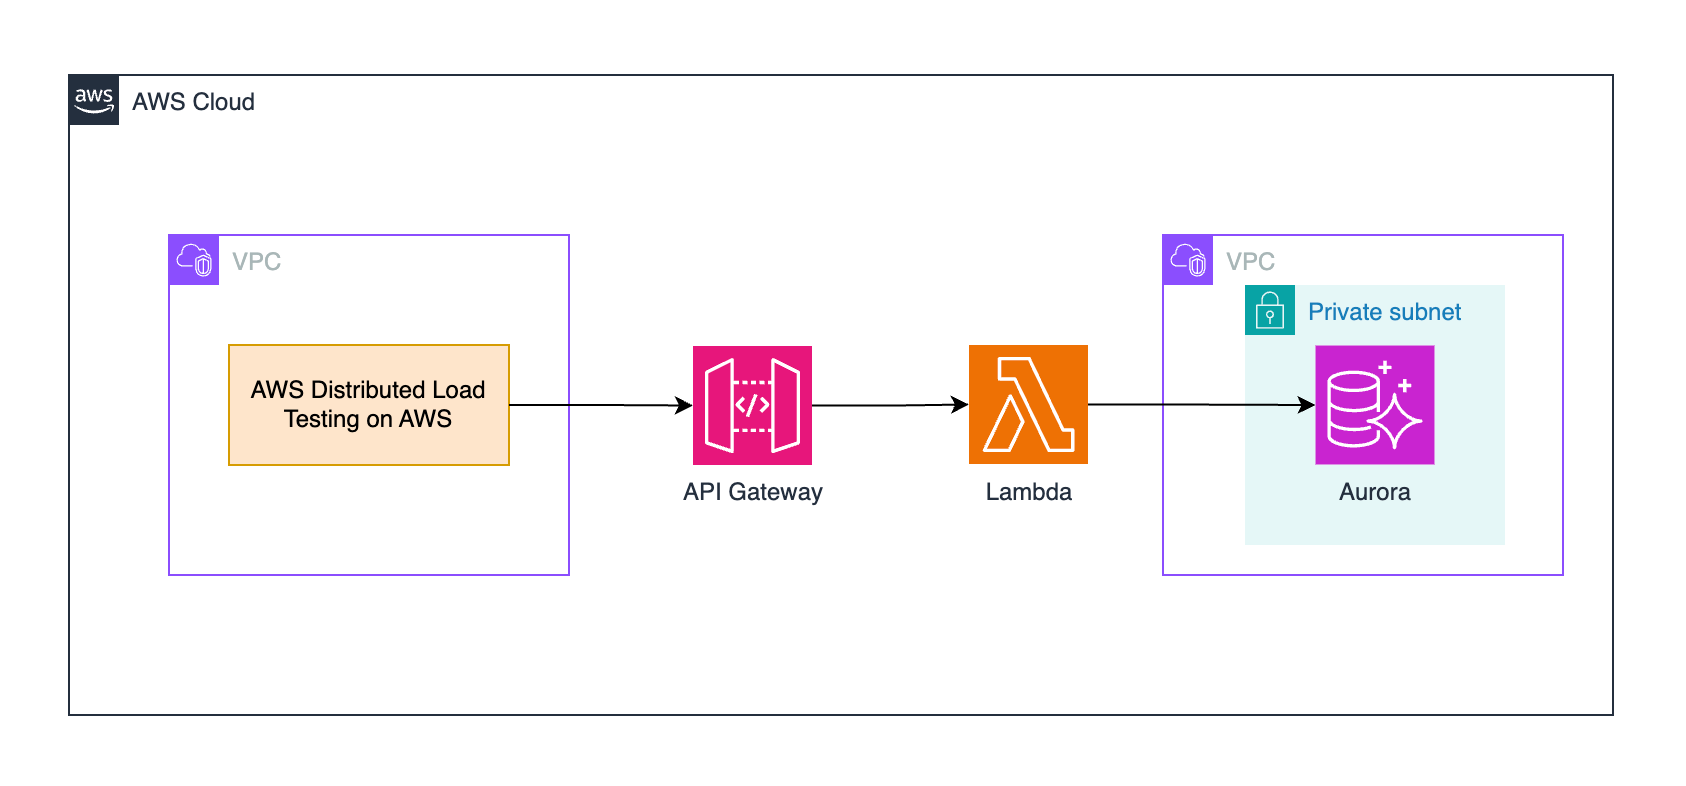
Task: Click the AWS logo icon
Action: [x=94, y=100]
